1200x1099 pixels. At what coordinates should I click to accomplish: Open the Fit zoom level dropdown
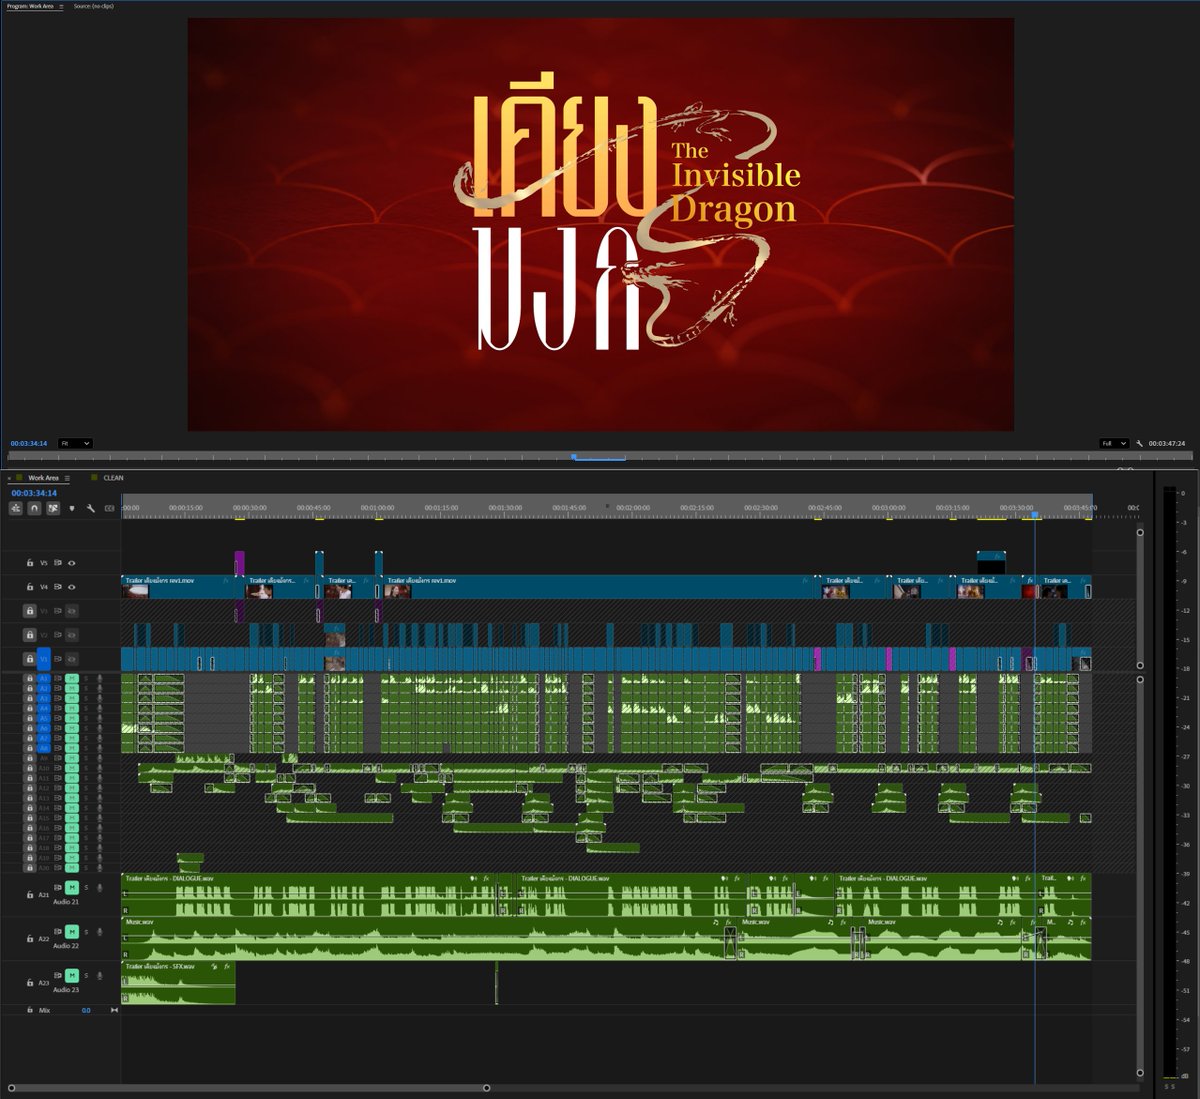tap(75, 443)
